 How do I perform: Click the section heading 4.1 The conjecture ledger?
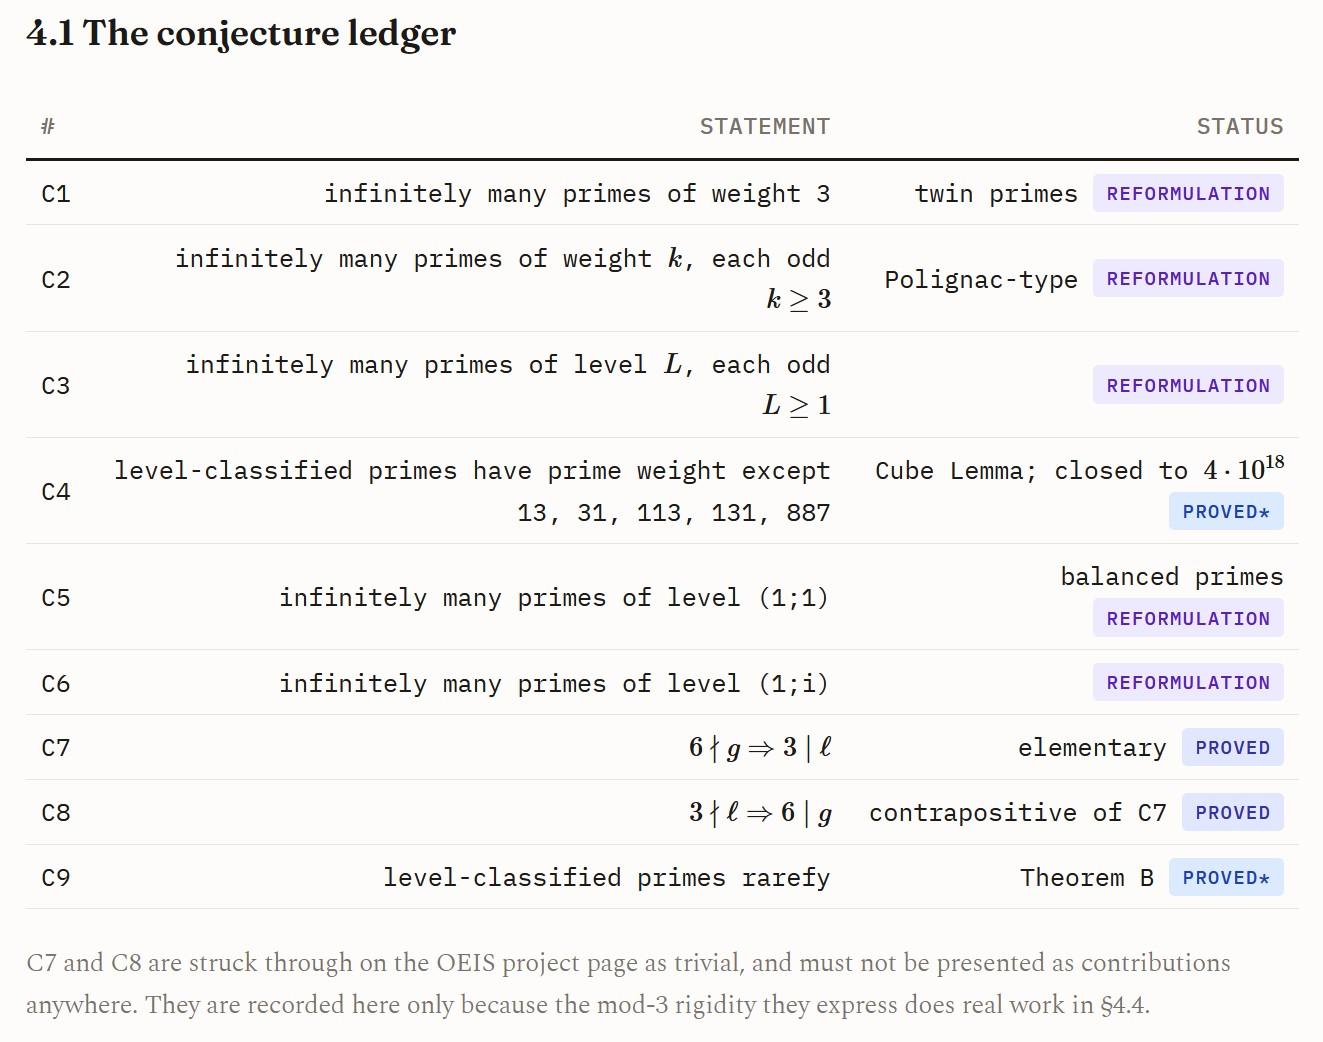click(x=241, y=34)
